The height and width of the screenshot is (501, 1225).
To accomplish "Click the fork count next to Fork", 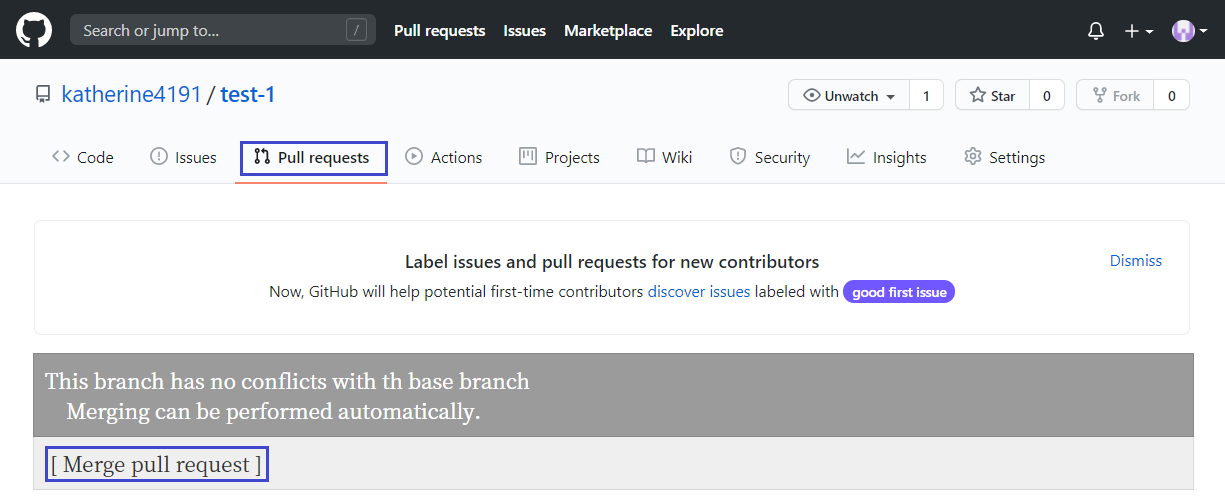I will tap(1171, 96).
